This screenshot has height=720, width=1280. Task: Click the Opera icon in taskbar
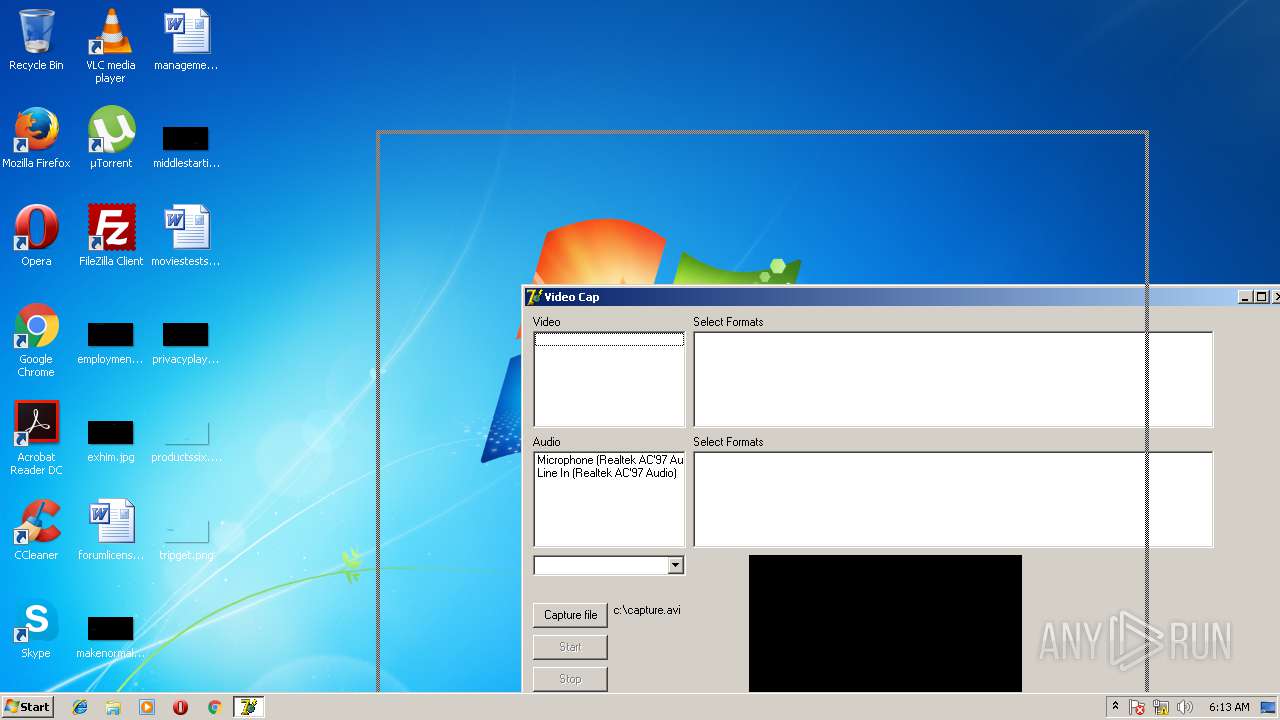tap(180, 707)
